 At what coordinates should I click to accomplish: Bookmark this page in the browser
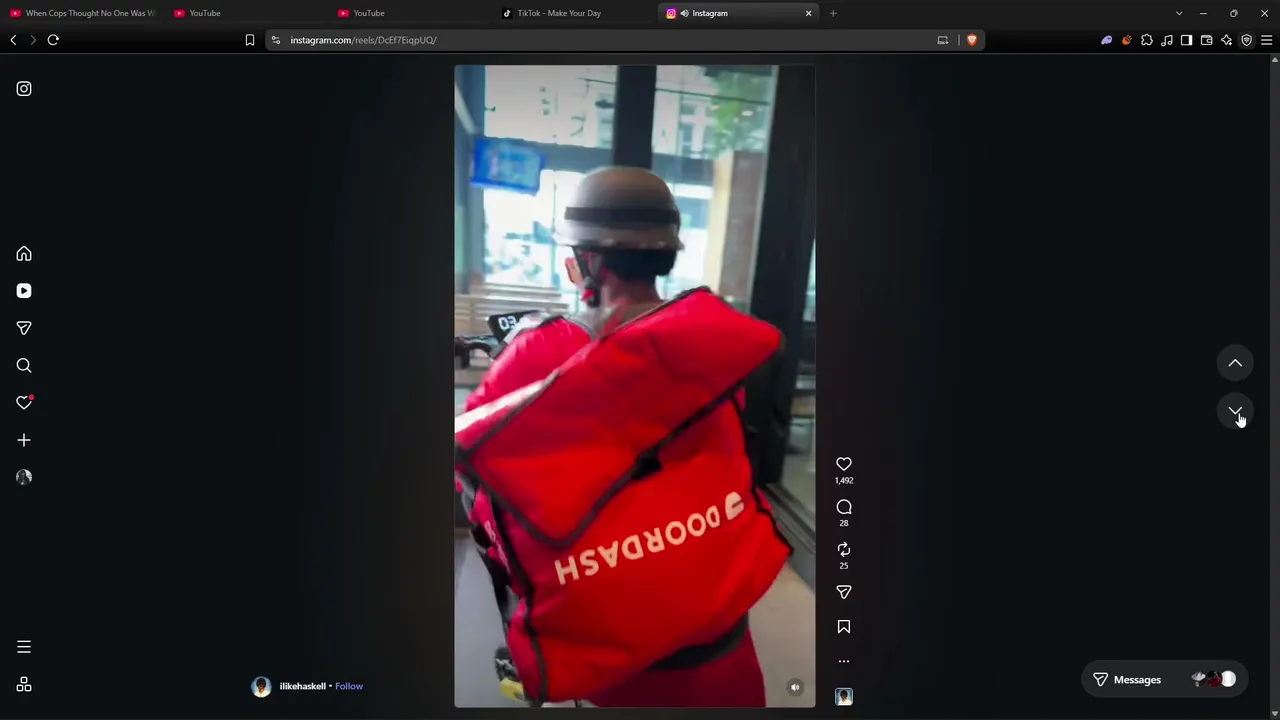pos(250,40)
